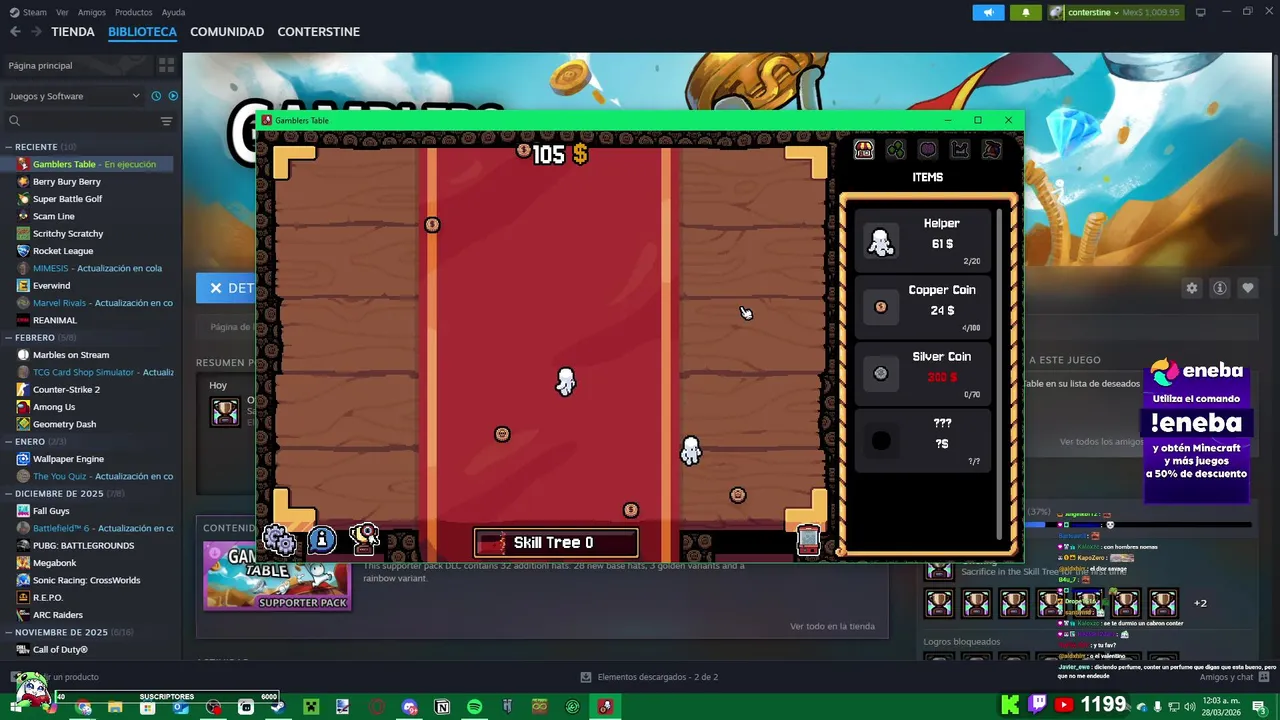Open the clover tab icon in game
Viewport: 1280px width, 720px height.
tap(896, 149)
